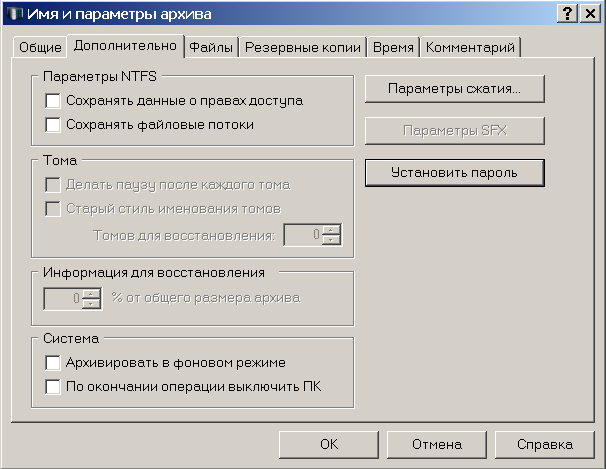Open Параметры сжатия settings
The height and width of the screenshot is (469, 606).
454,89
